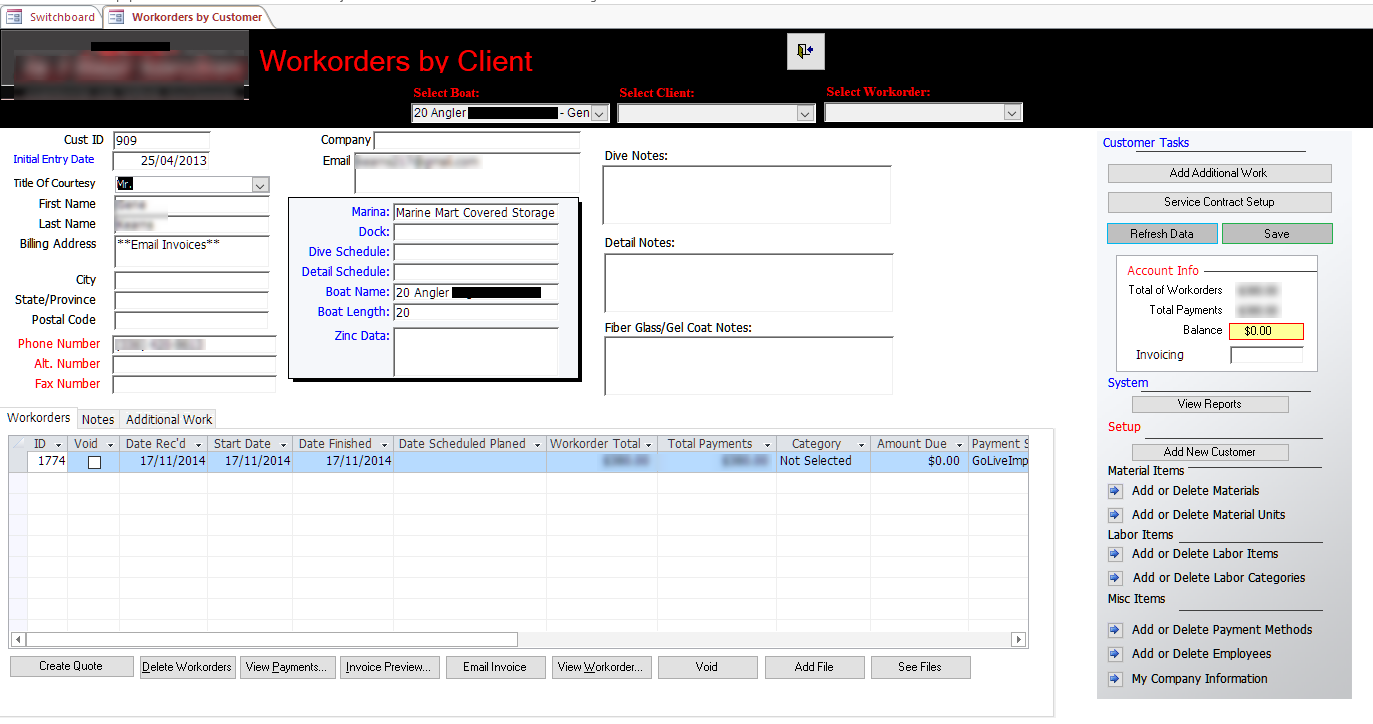Click the Marina field

pos(475,212)
